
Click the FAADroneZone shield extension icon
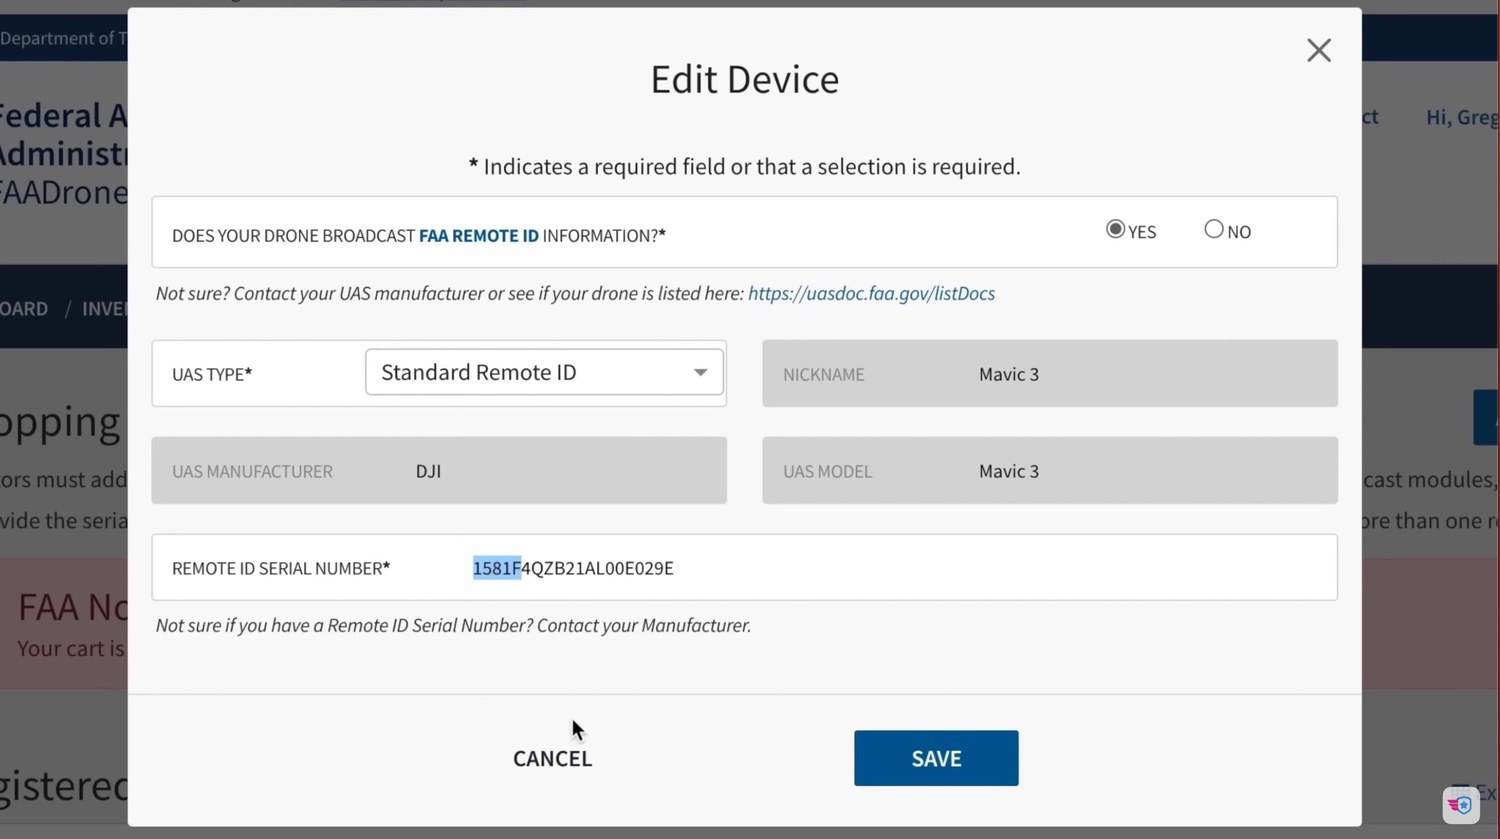pyautogui.click(x=1459, y=804)
